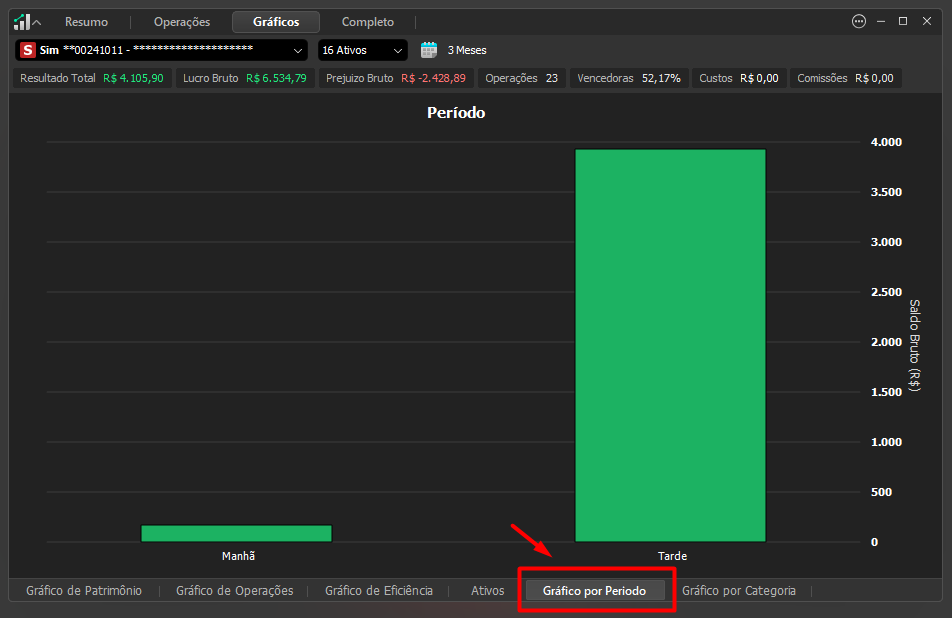Switch to the Operações tab

point(182,22)
